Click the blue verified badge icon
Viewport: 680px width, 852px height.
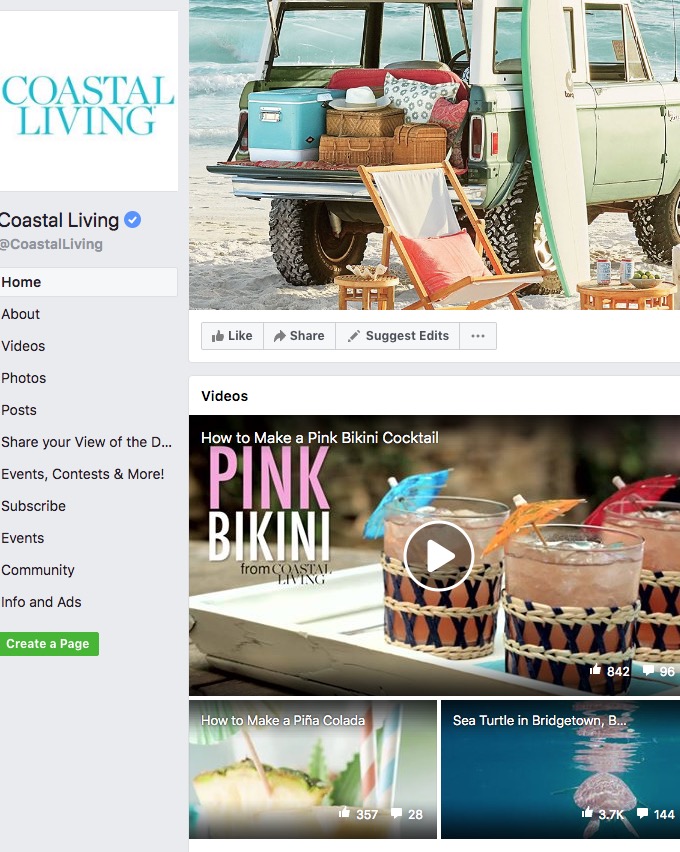pyautogui.click(x=133, y=220)
